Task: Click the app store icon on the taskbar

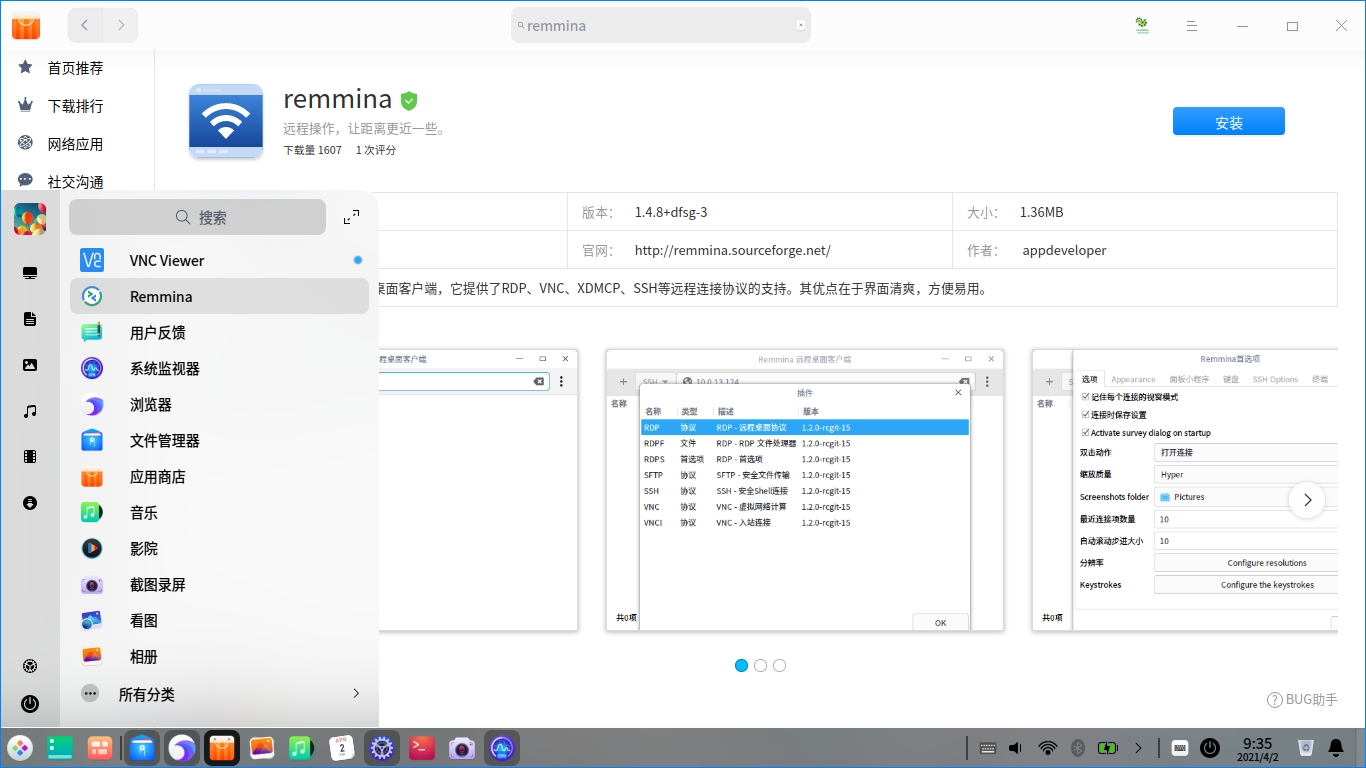Action: tap(222, 748)
